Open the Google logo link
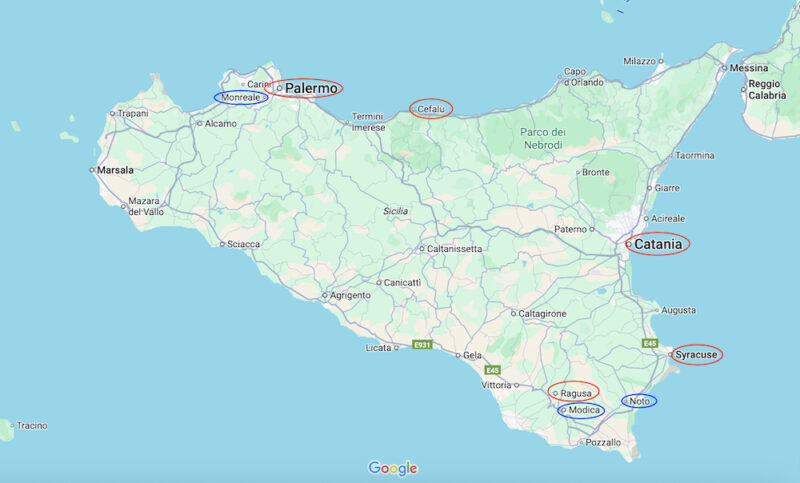 tap(393, 468)
